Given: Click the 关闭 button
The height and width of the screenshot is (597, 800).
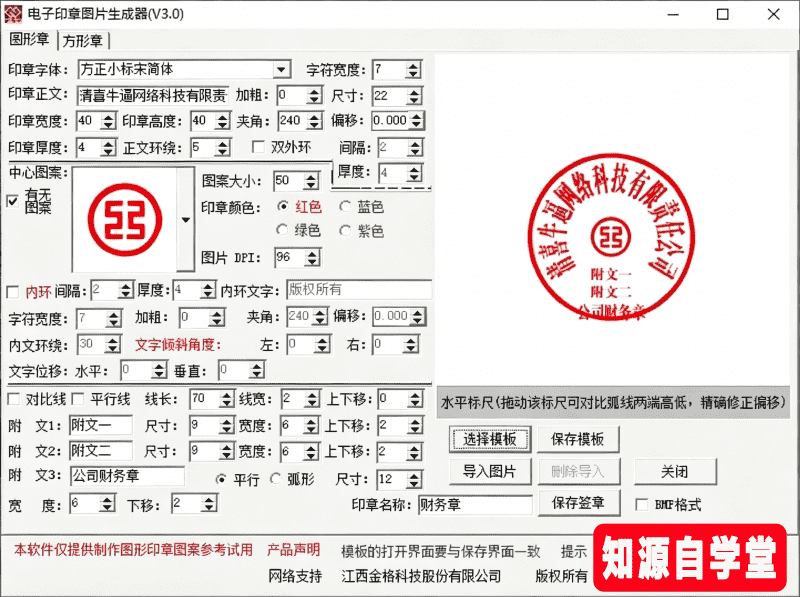Looking at the screenshot, I should 674,471.
